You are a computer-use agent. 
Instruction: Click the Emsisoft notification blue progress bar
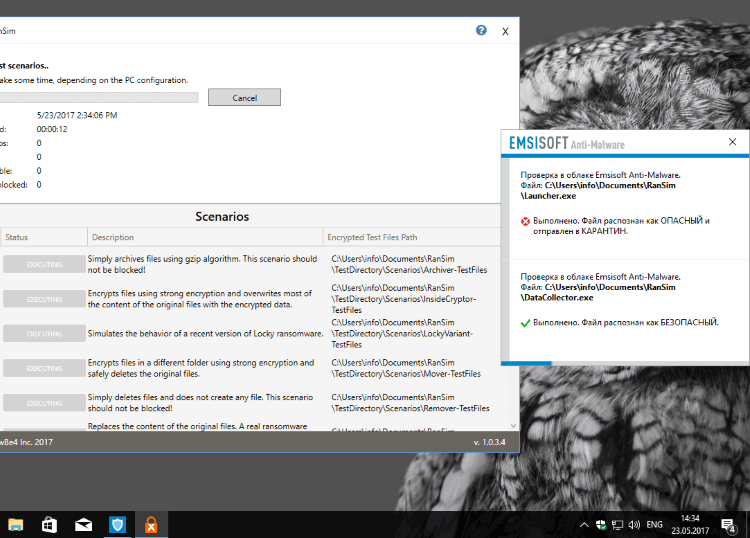pos(526,363)
